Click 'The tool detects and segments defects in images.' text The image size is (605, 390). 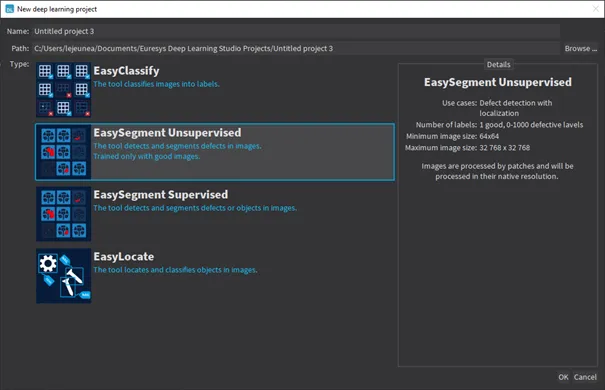pos(177,146)
